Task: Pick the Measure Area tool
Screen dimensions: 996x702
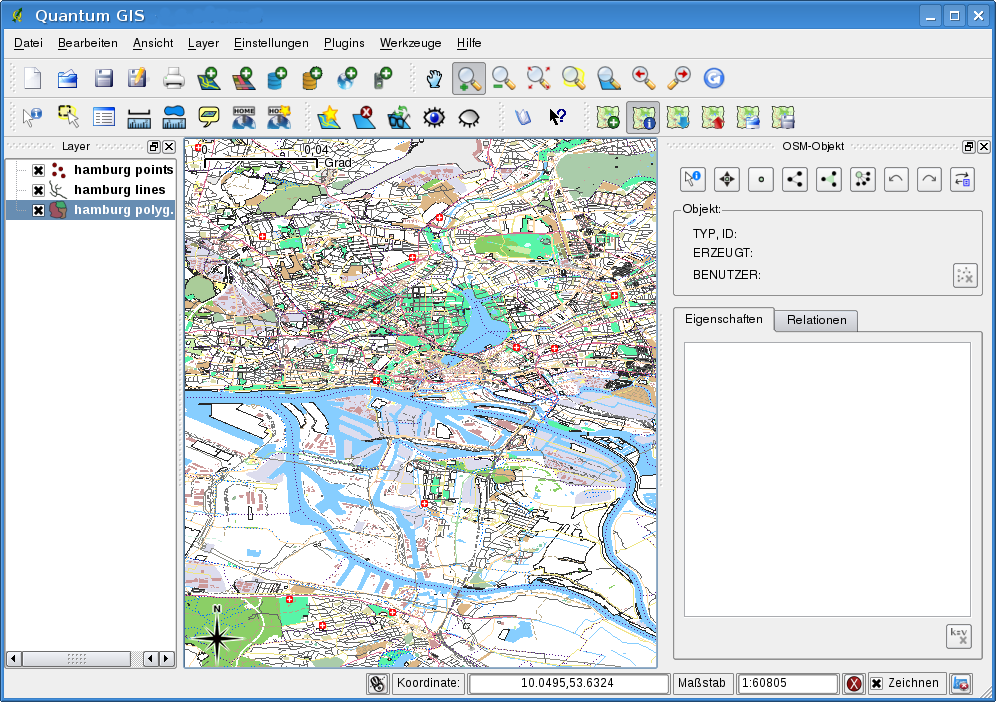Action: click(173, 117)
